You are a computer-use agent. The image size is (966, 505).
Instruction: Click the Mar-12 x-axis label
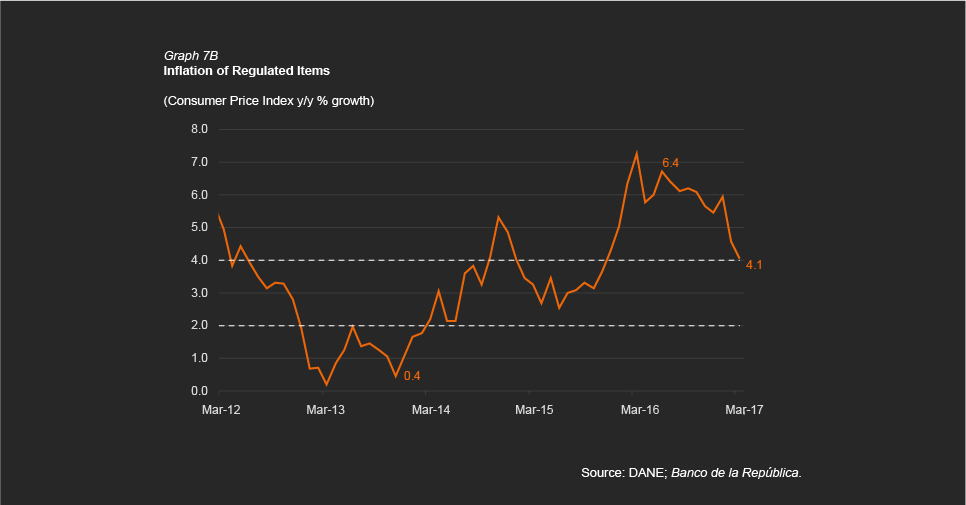[220, 410]
